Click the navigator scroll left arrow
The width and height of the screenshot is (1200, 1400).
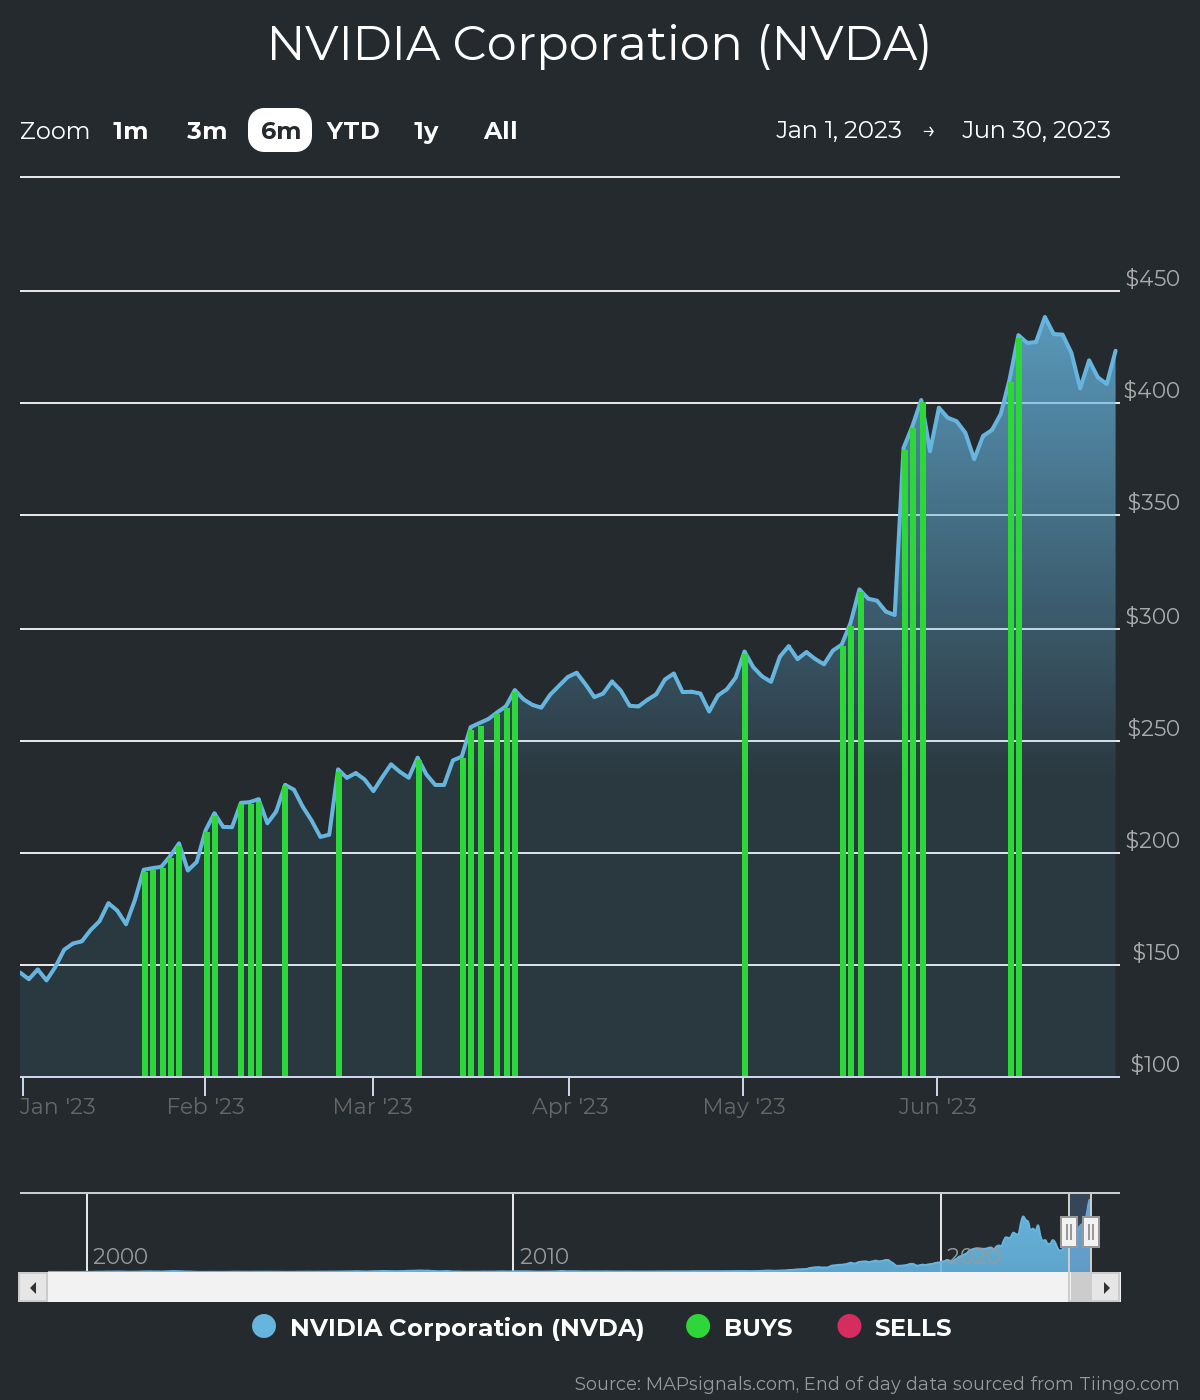(33, 1287)
